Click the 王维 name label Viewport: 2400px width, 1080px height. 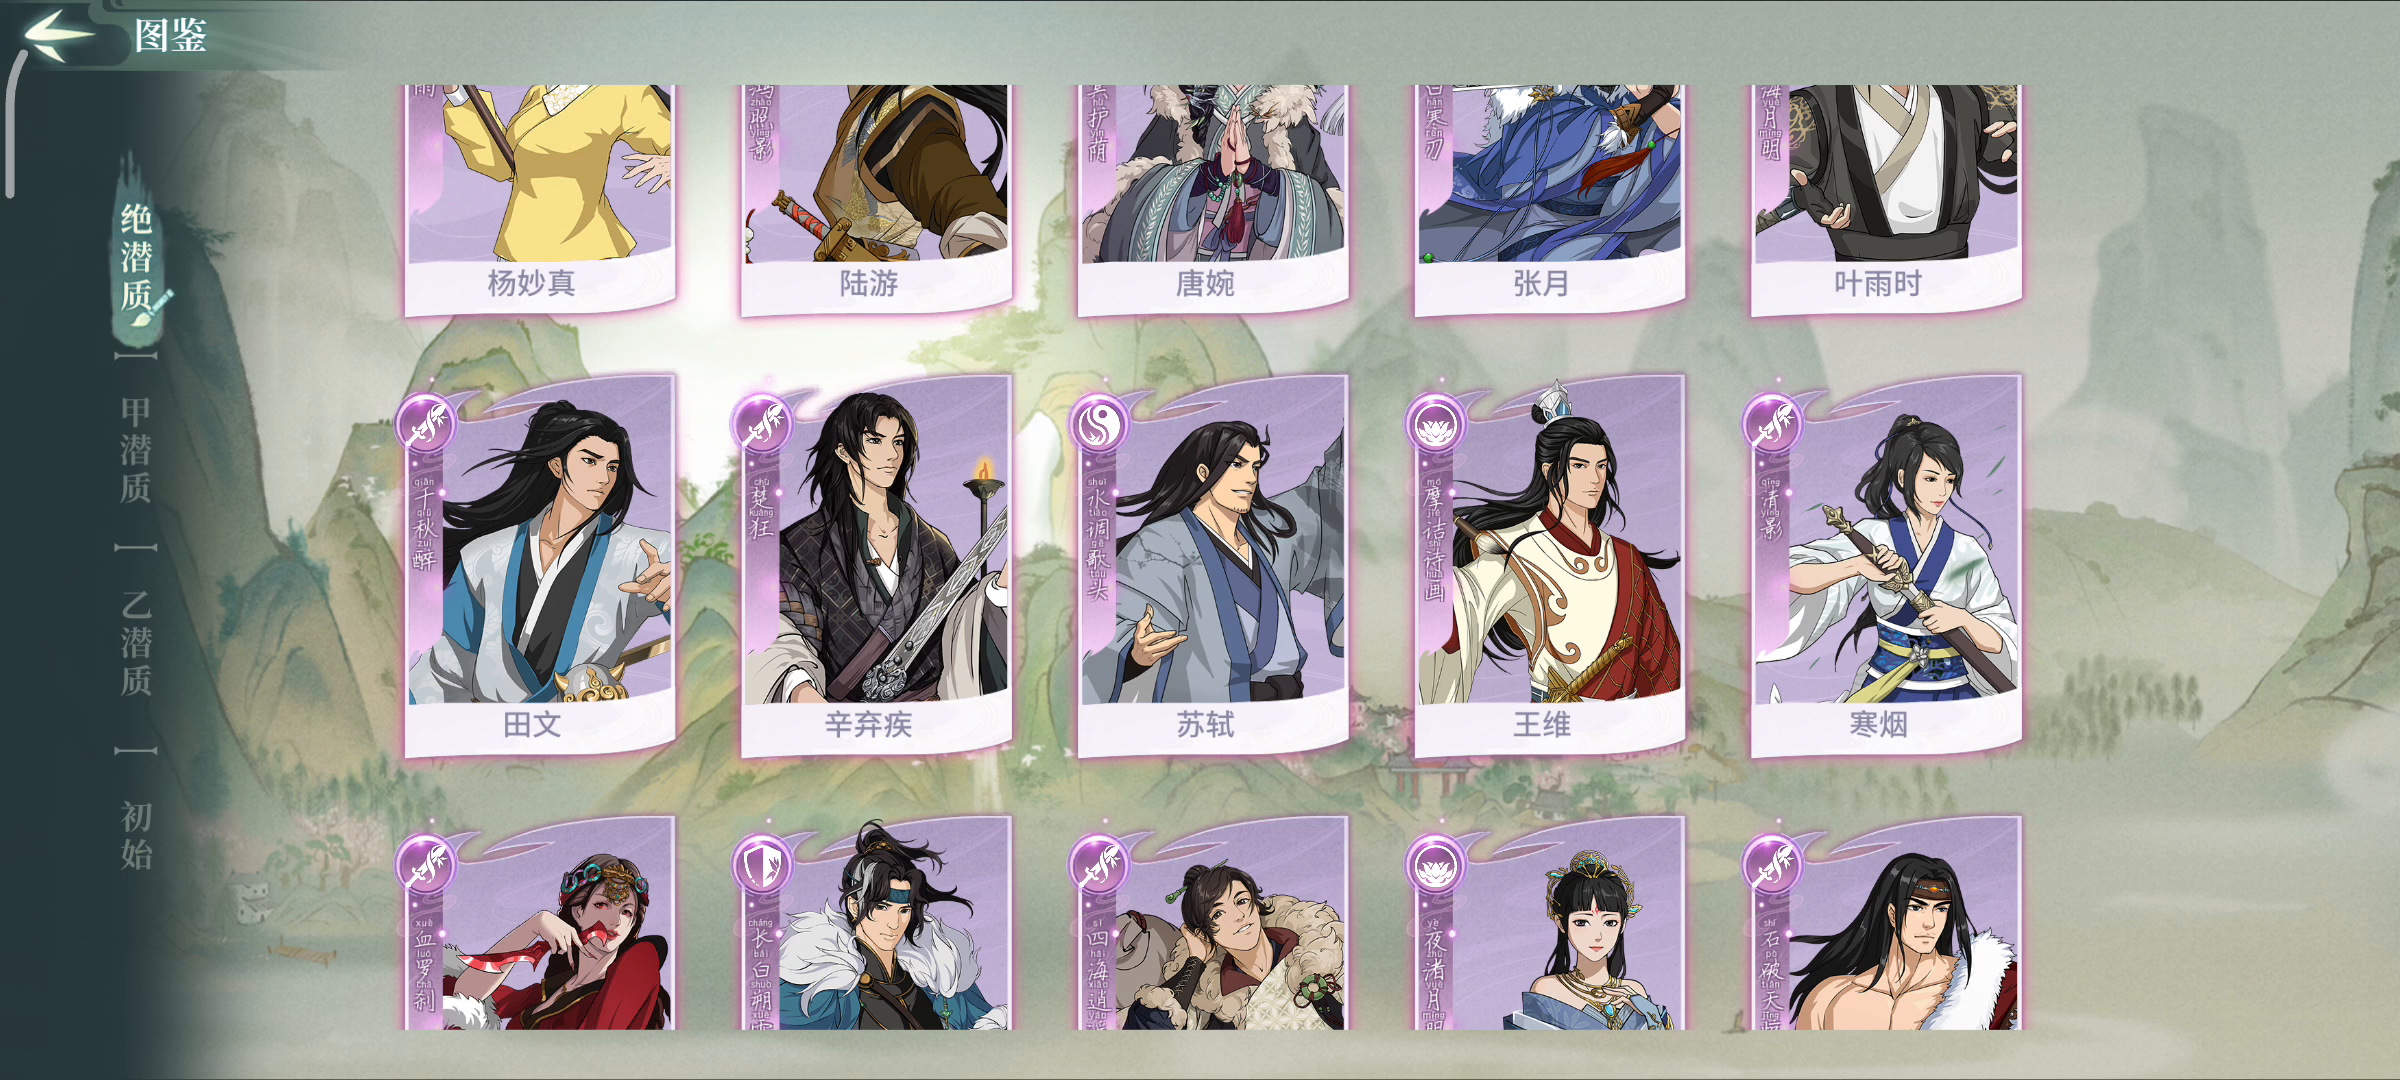click(1542, 724)
